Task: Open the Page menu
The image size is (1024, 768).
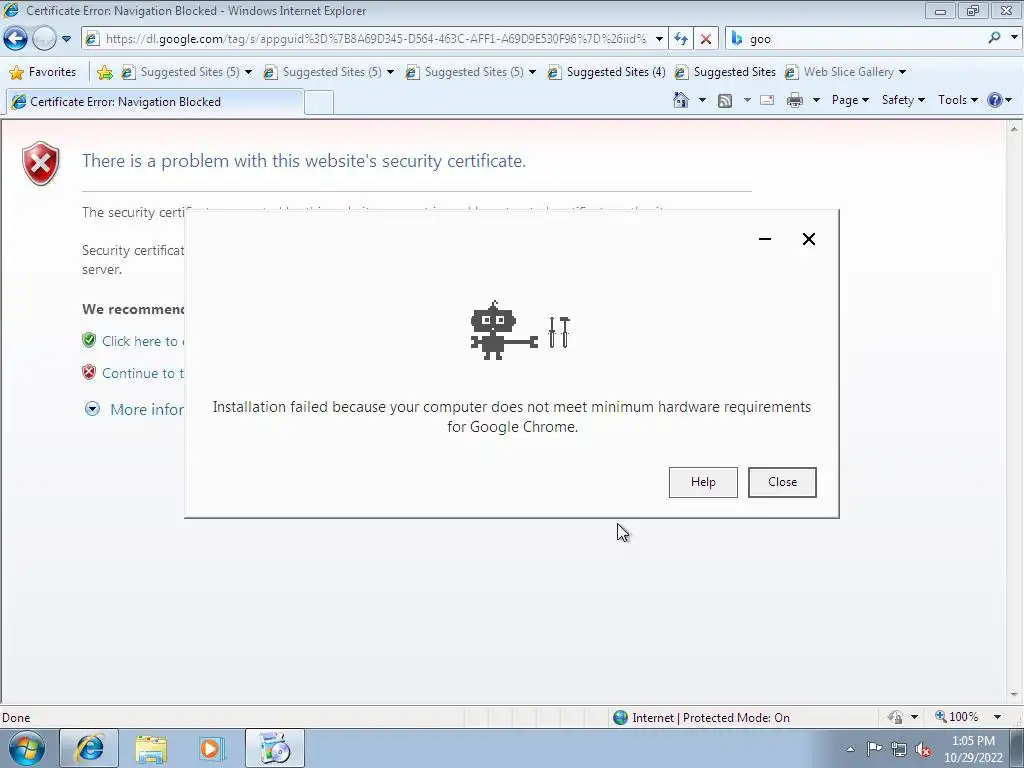Action: [850, 100]
